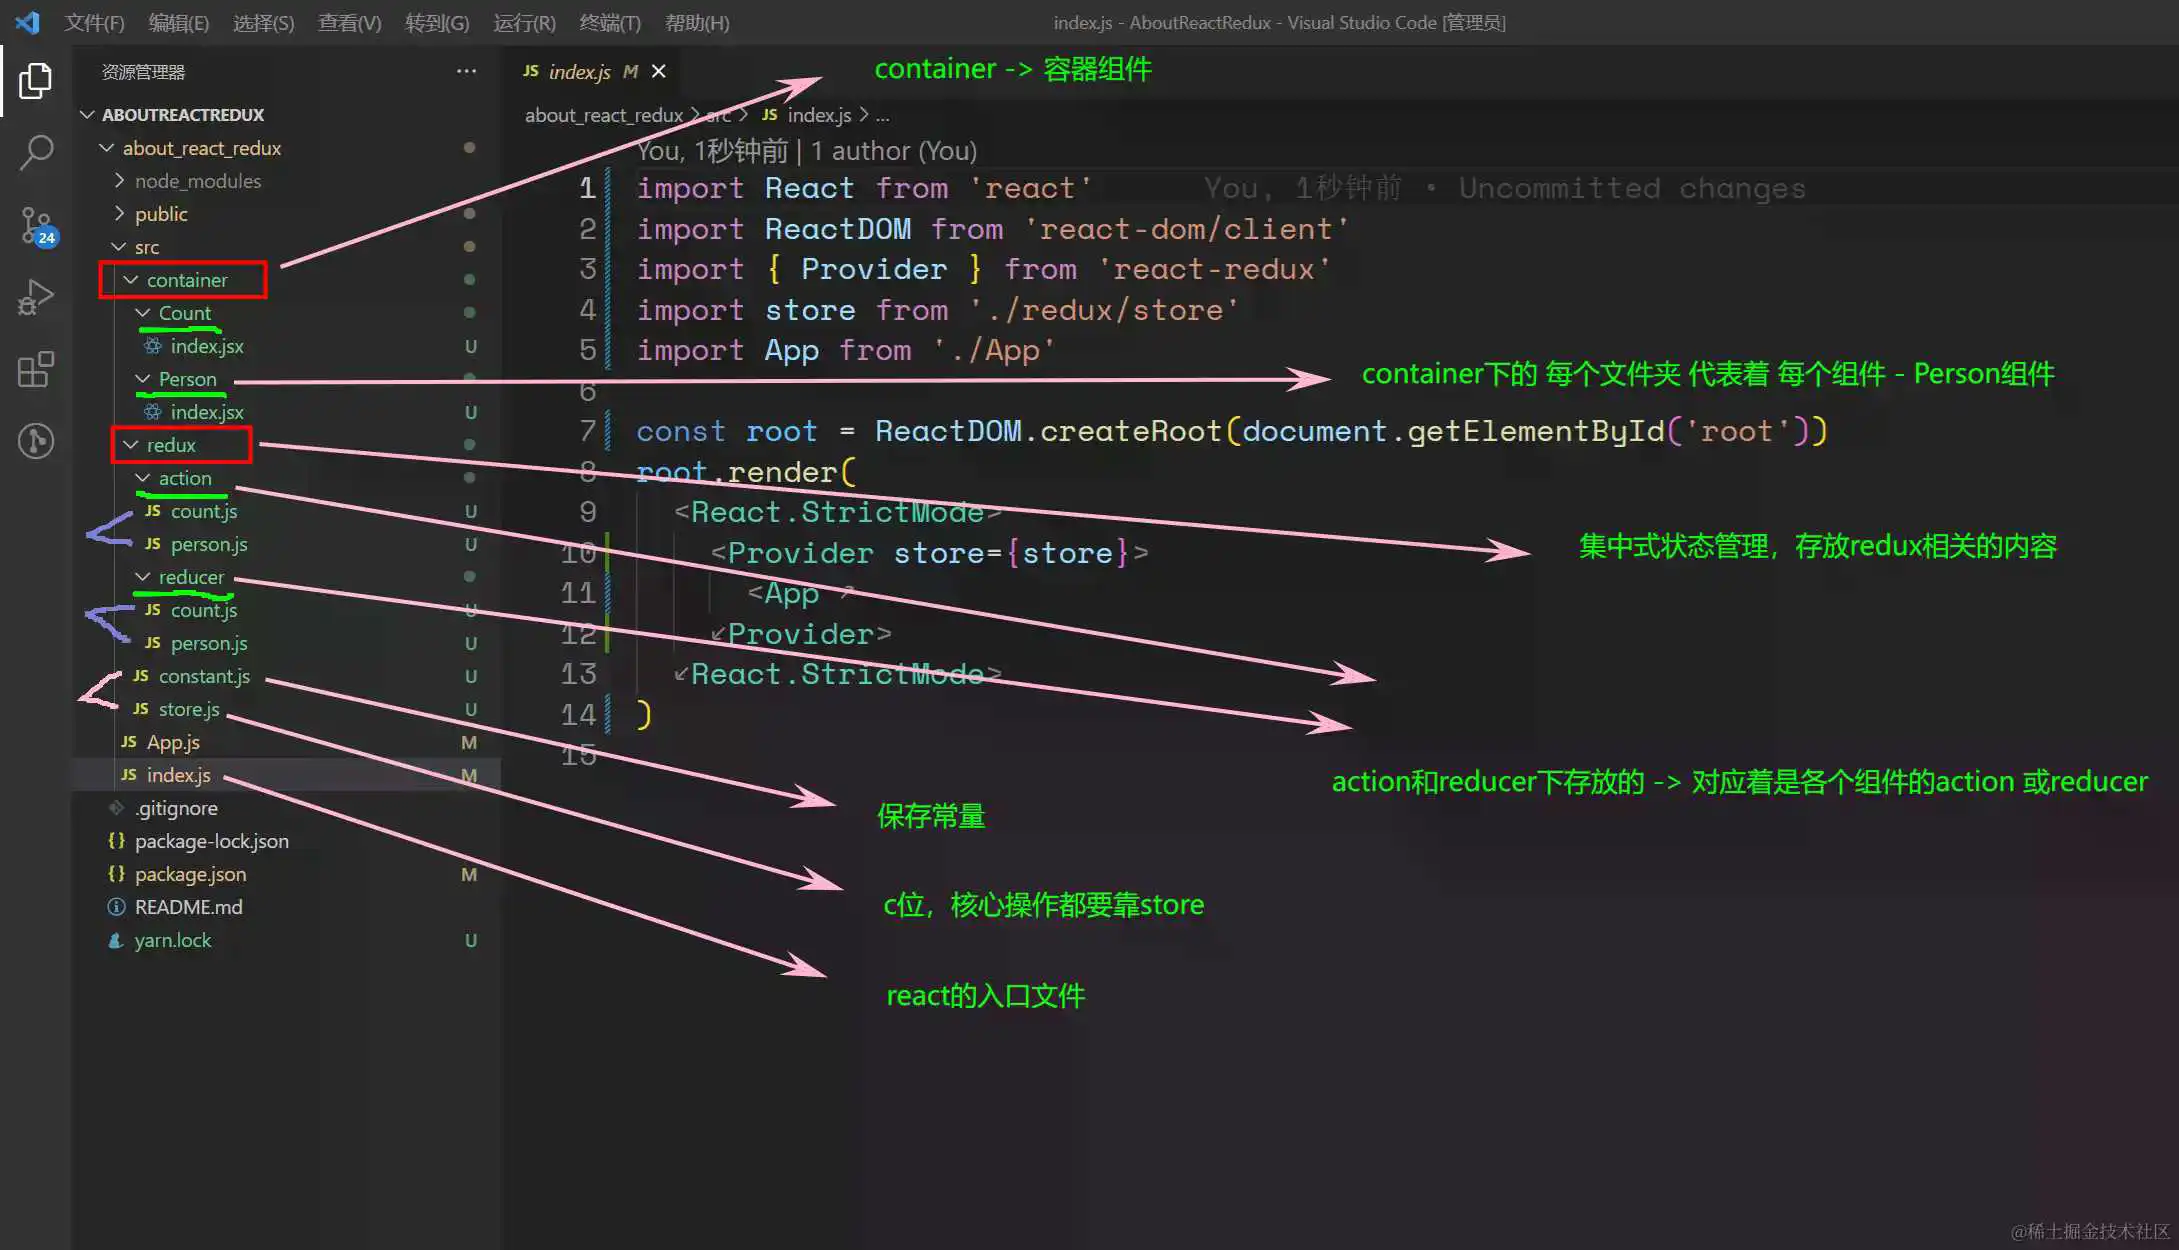The image size is (2179, 1250).
Task: Open the Explorer view in activity bar
Action: click(36, 81)
